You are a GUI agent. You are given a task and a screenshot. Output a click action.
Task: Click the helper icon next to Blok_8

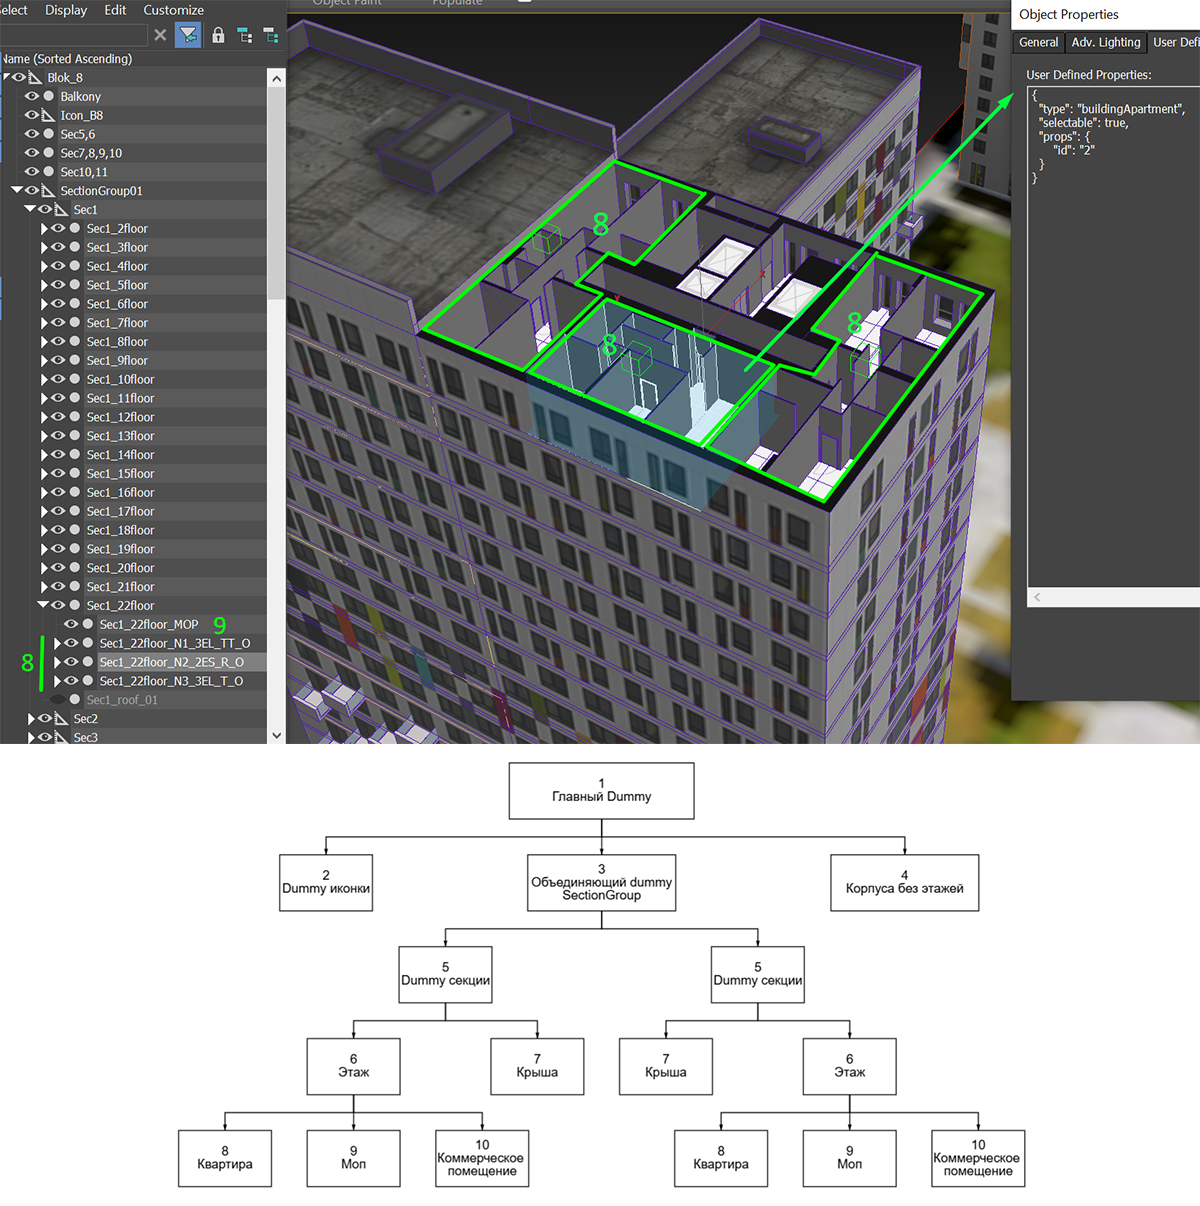pos(35,78)
